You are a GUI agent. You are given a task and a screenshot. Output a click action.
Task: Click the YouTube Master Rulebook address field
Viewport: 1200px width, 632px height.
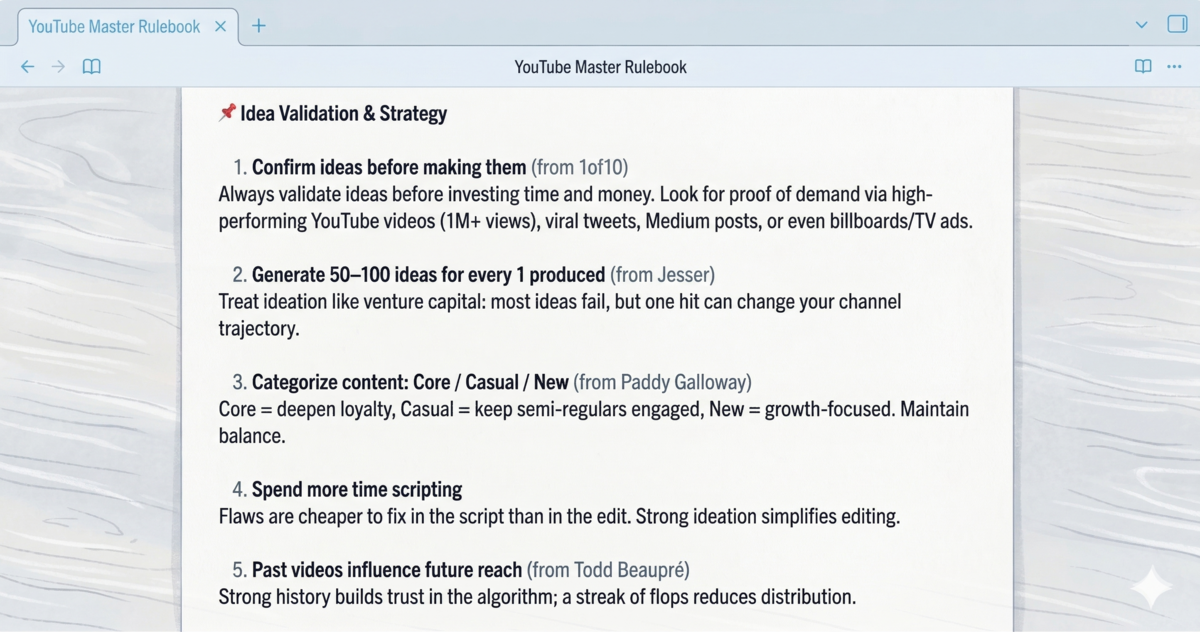click(x=600, y=67)
